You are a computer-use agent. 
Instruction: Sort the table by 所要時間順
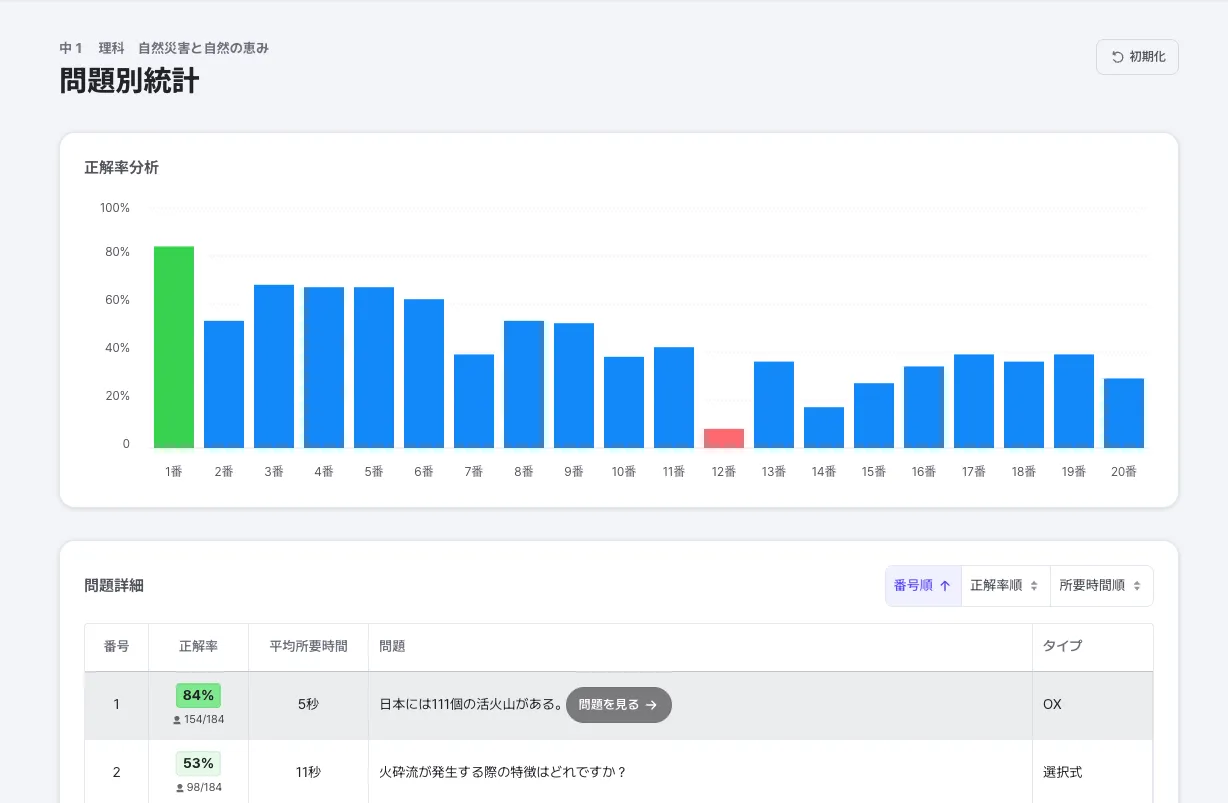click(x=1100, y=586)
